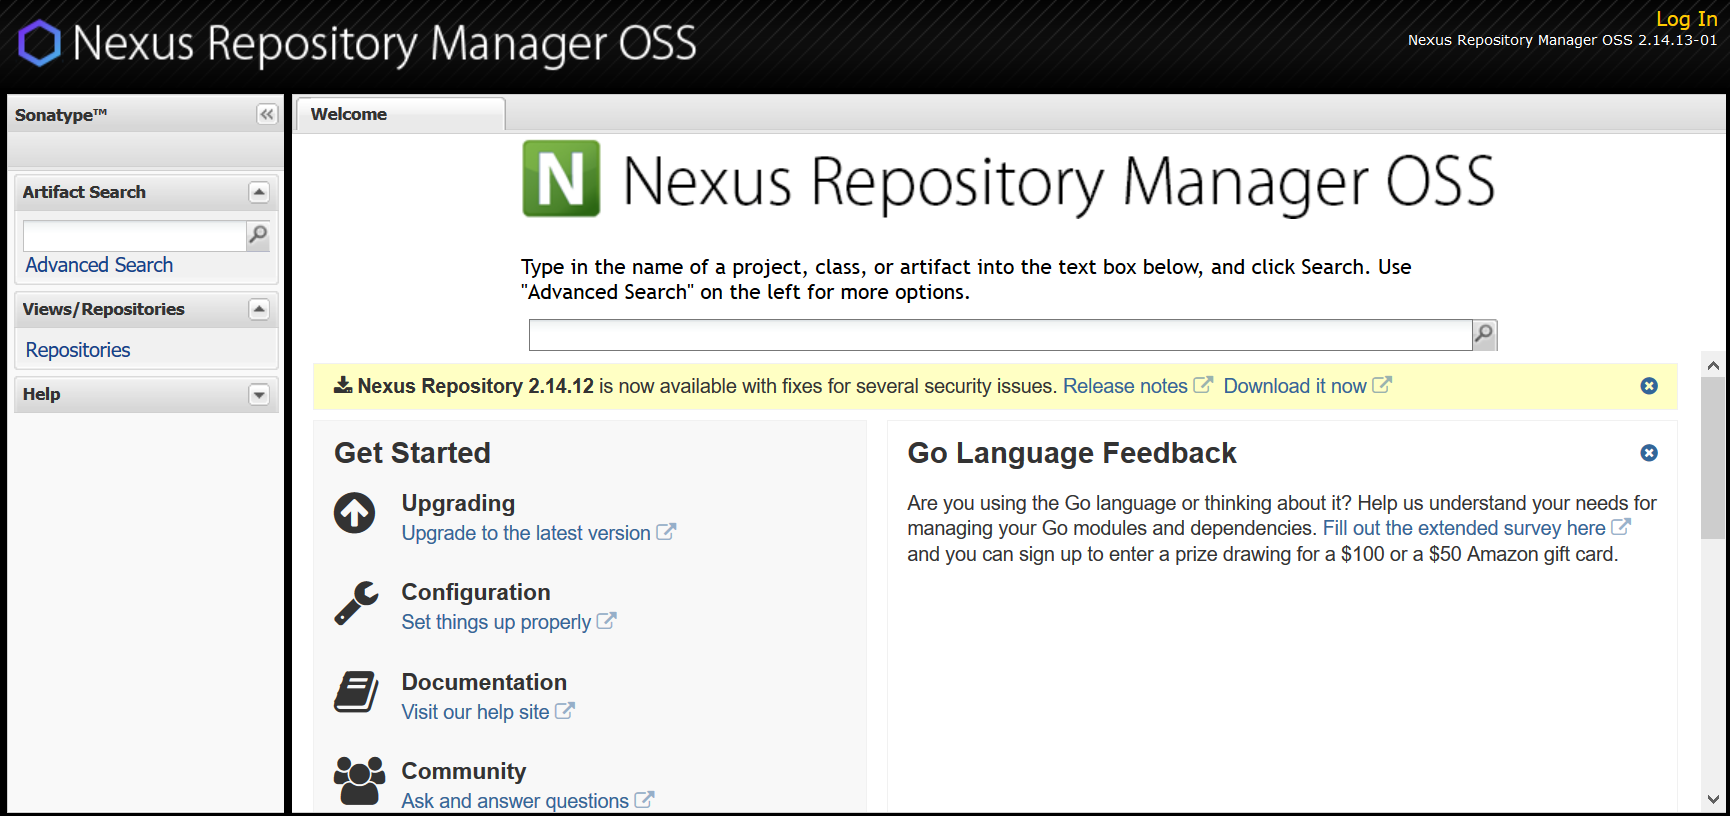This screenshot has width=1730, height=816.
Task: Collapse the Artifact Search section
Action: (259, 192)
